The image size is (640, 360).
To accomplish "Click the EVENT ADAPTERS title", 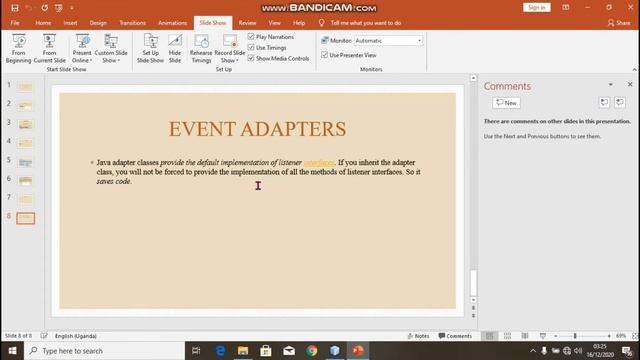I will (x=258, y=129).
